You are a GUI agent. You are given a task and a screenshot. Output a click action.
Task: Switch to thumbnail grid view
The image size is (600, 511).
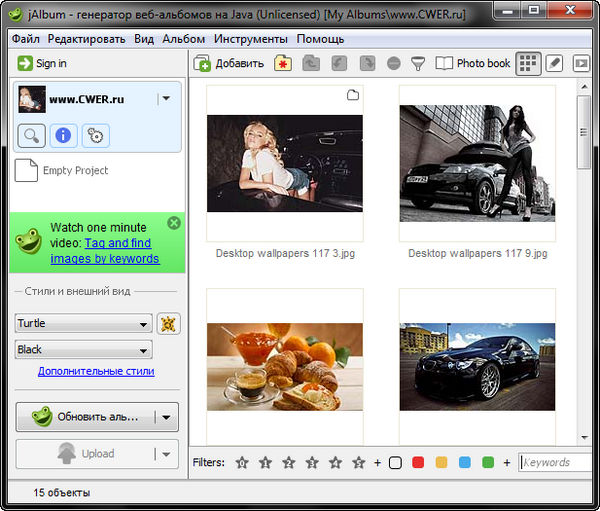[527, 63]
